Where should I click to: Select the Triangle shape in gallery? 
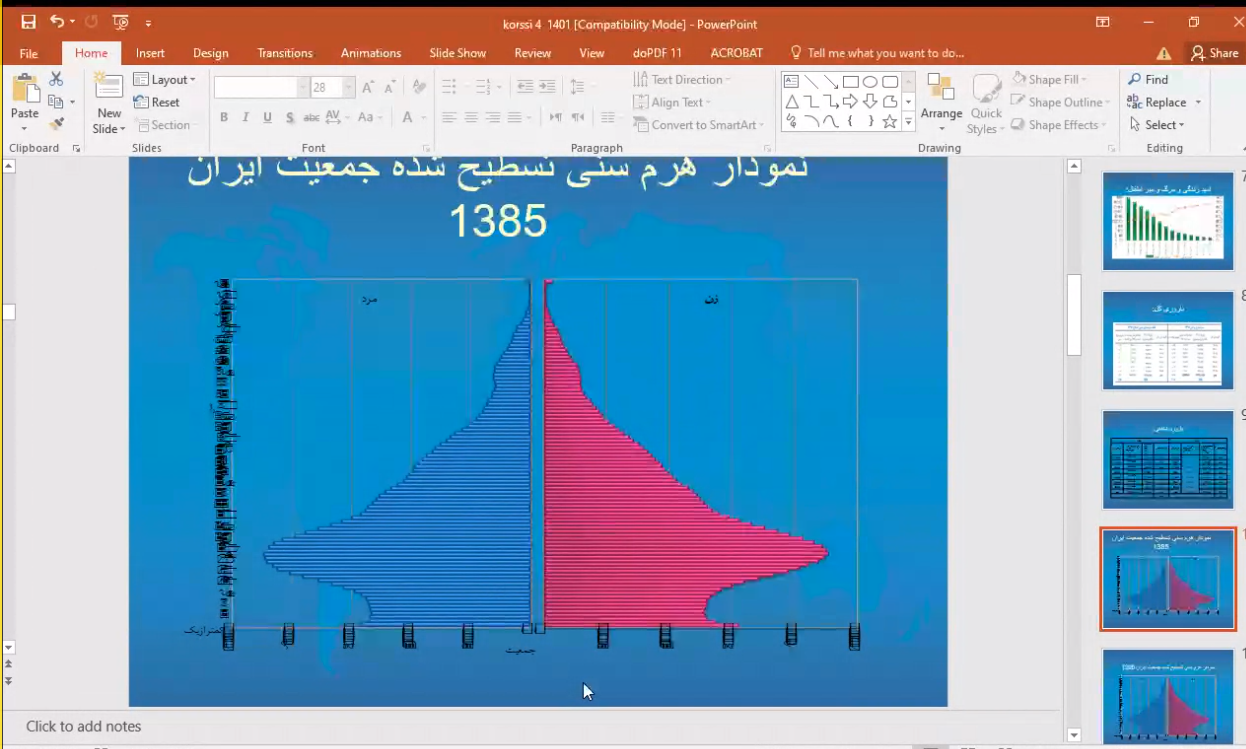(x=791, y=102)
